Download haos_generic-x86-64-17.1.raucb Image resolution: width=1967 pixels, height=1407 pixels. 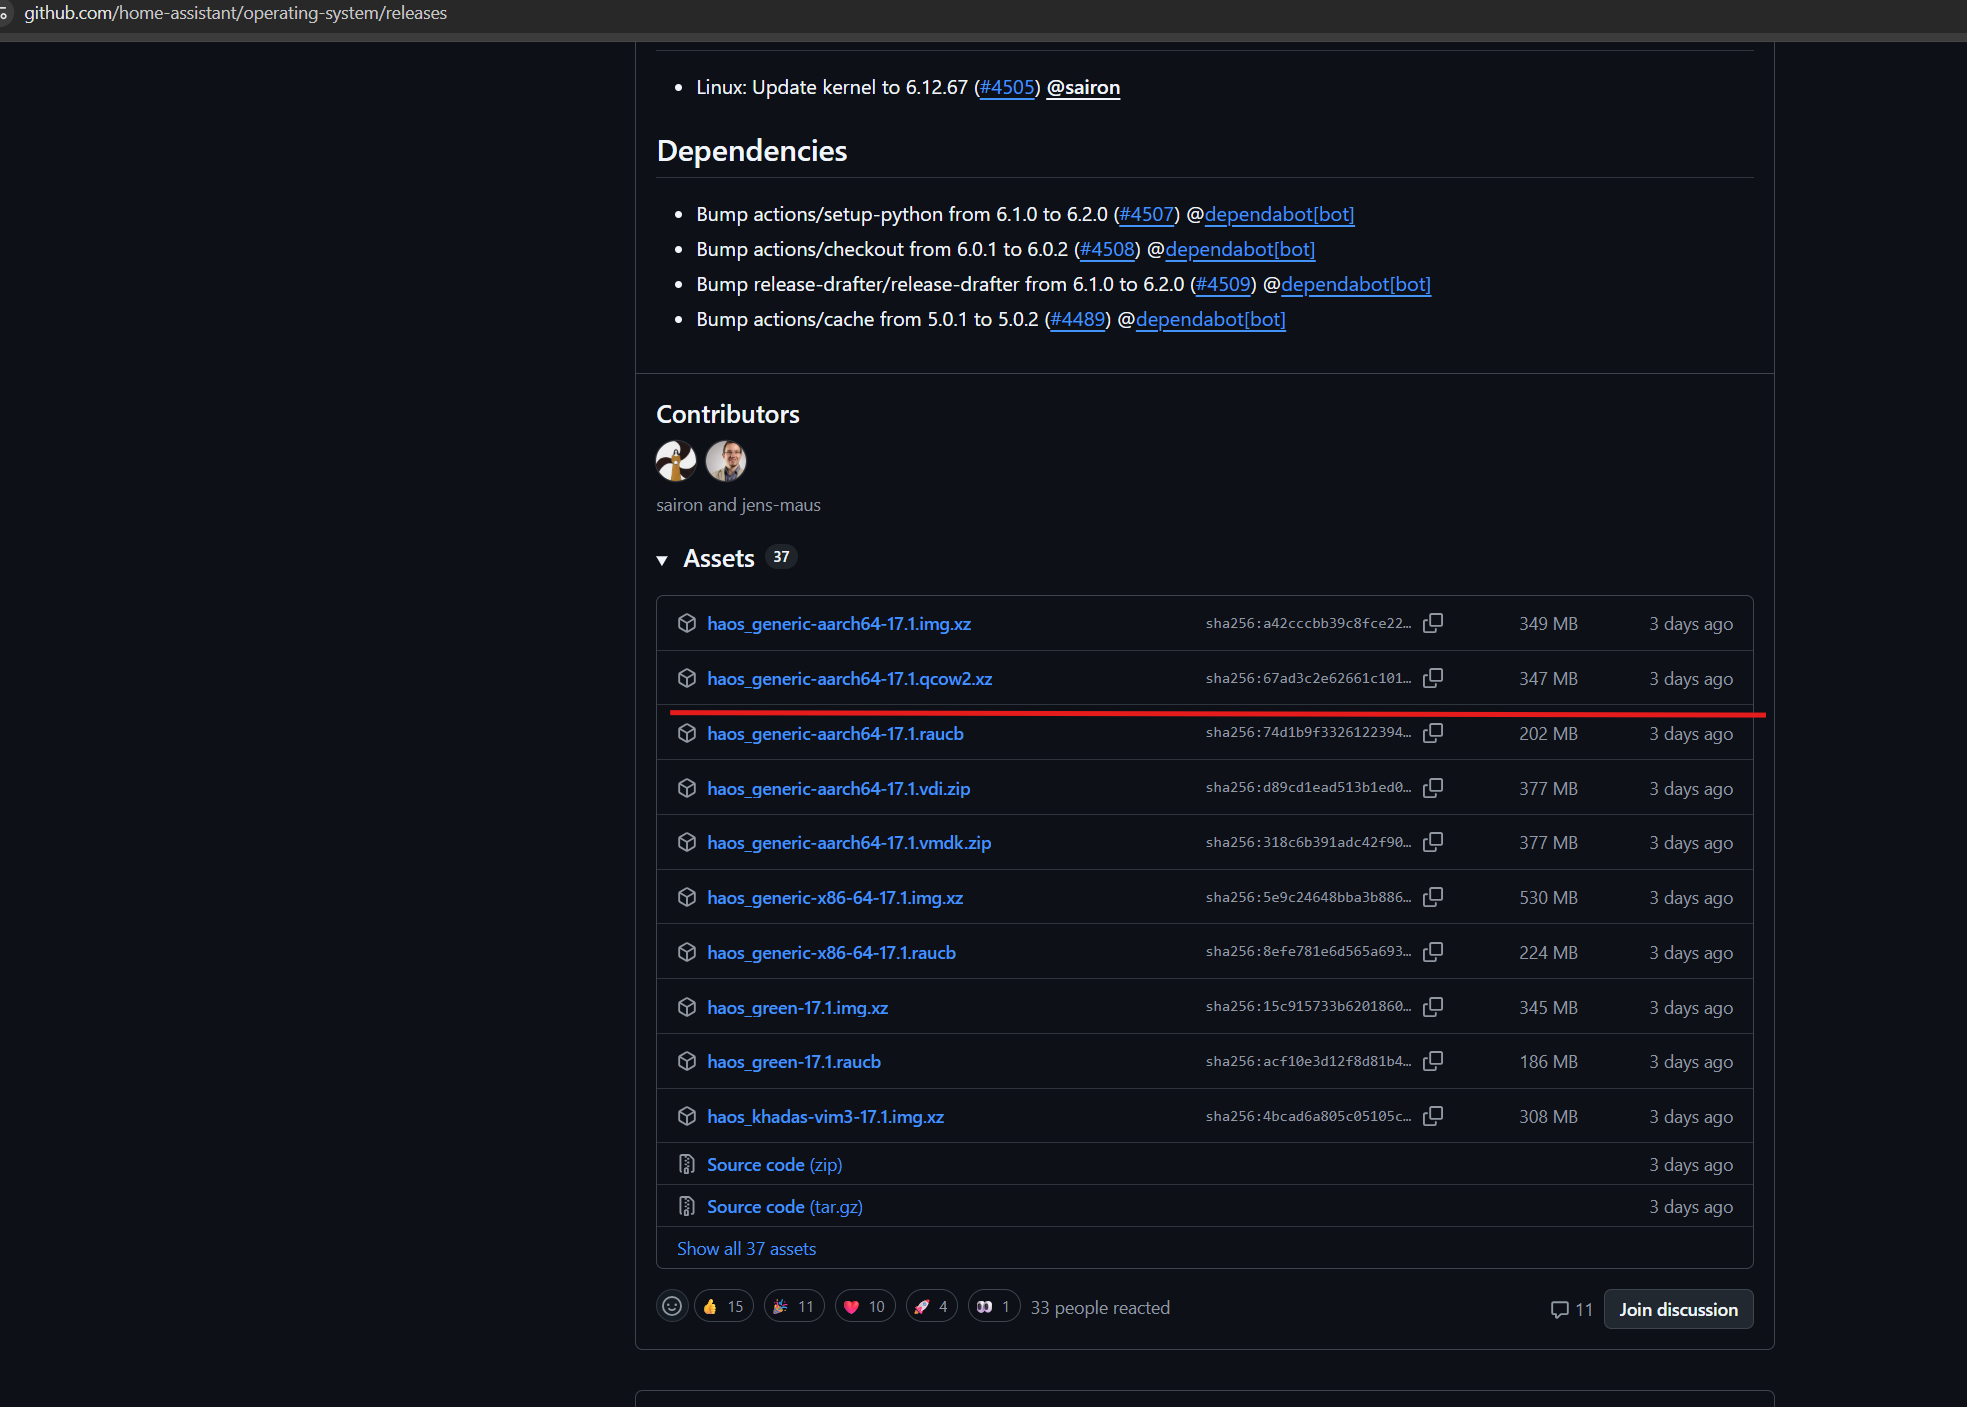(x=831, y=953)
